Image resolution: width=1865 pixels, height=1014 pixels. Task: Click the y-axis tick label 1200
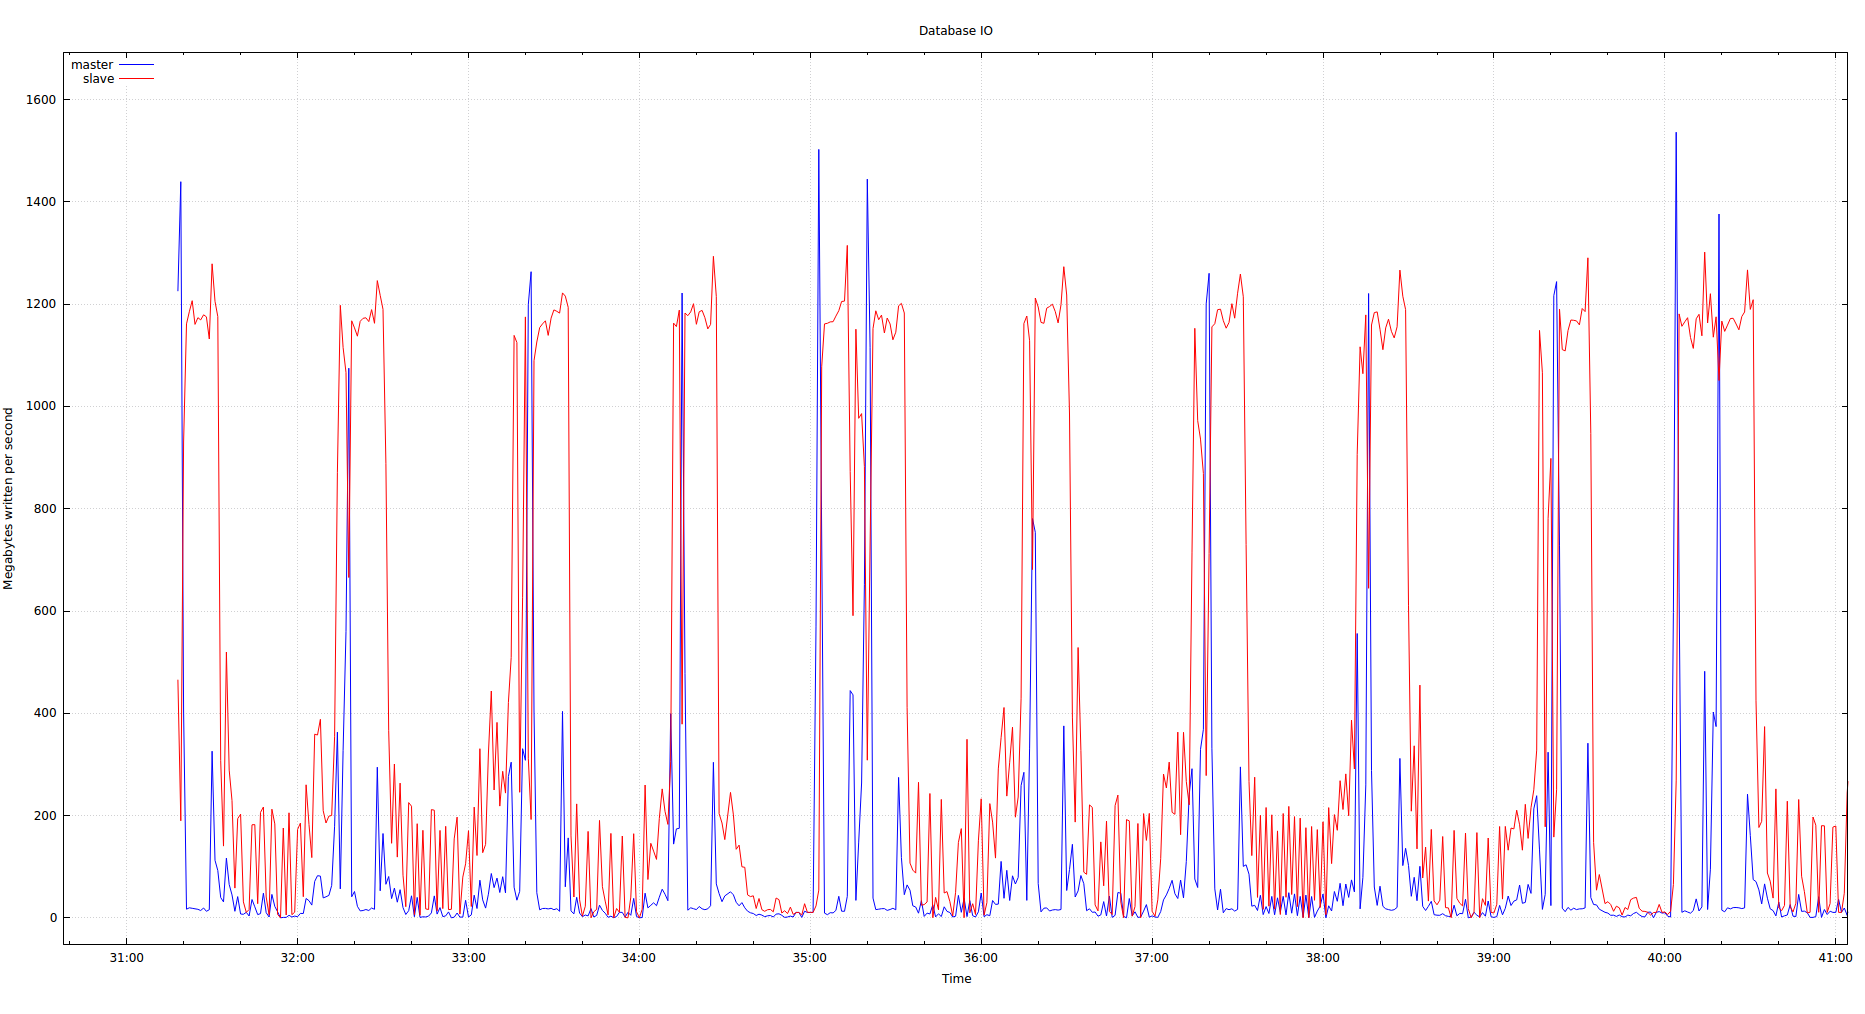[41, 304]
